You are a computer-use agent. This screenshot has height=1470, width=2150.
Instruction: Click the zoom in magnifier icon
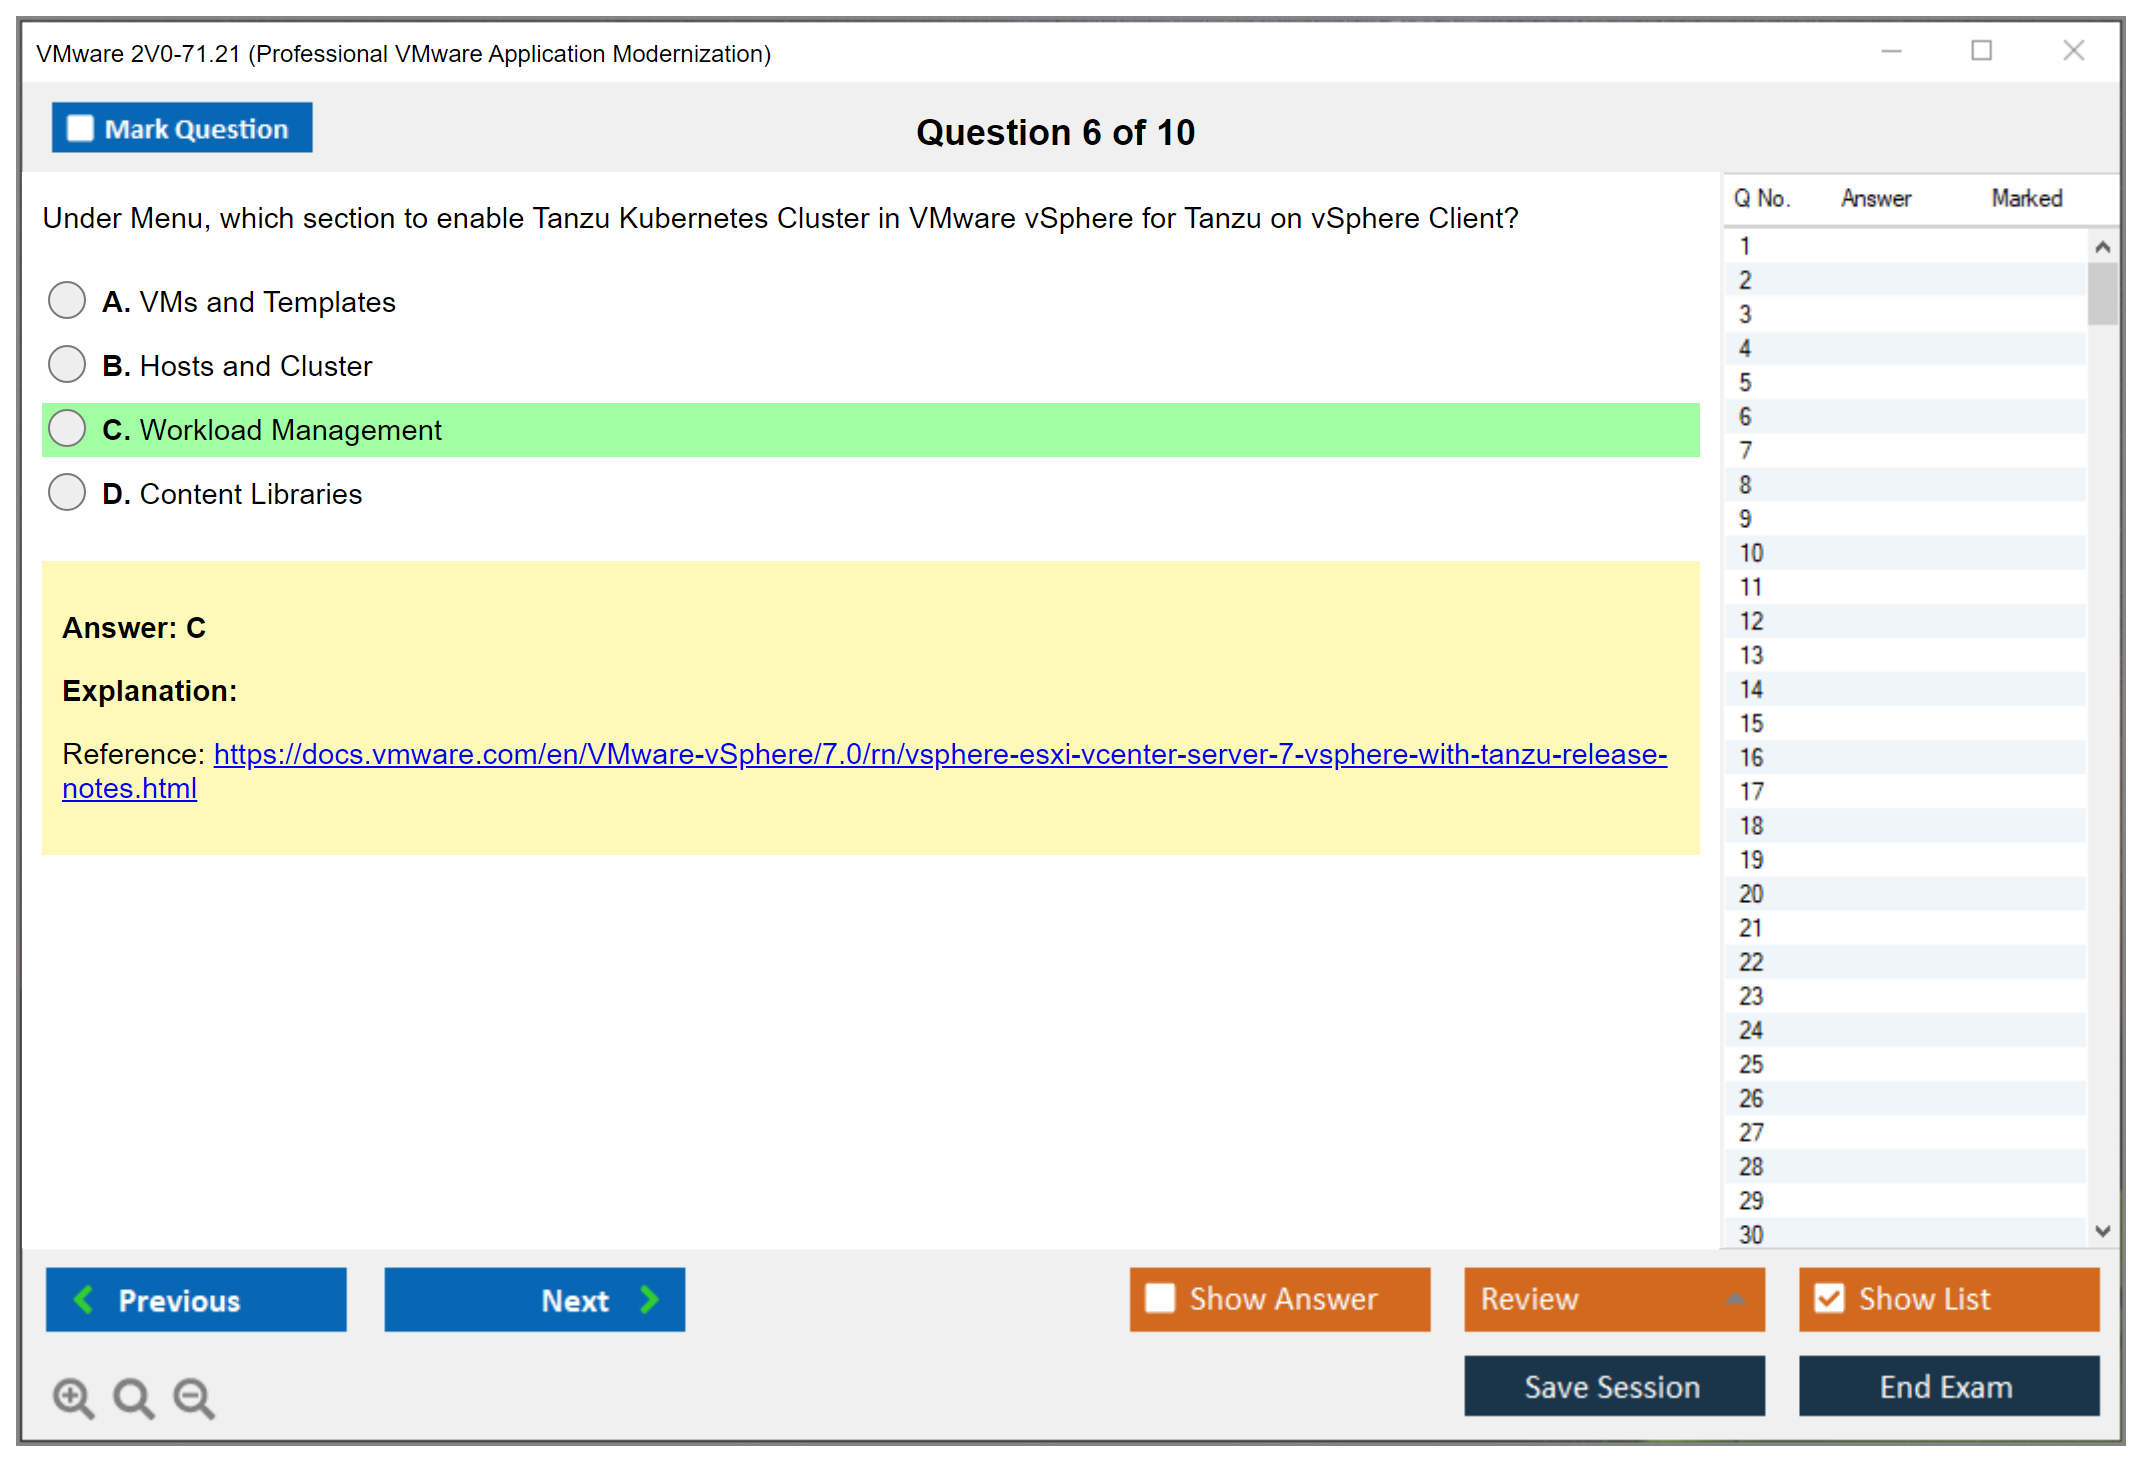[x=73, y=1397]
